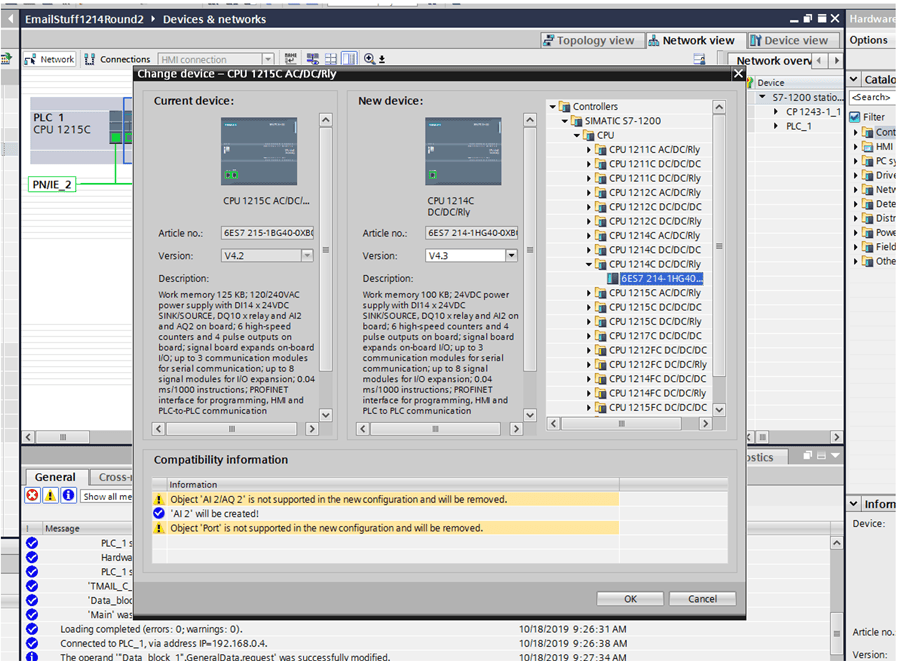Expand PLC_1 row in Network overview
This screenshot has height=665, width=900.
point(775,126)
